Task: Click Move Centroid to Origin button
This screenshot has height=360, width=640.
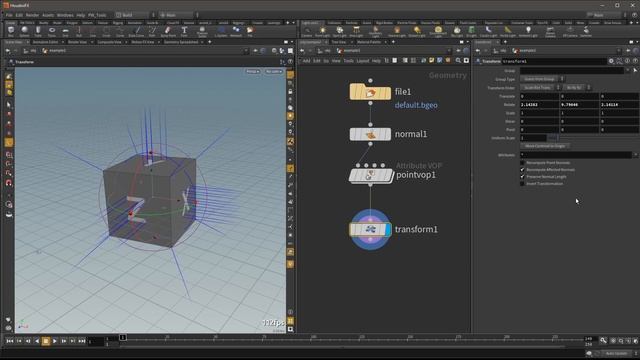Action: pyautogui.click(x=545, y=146)
